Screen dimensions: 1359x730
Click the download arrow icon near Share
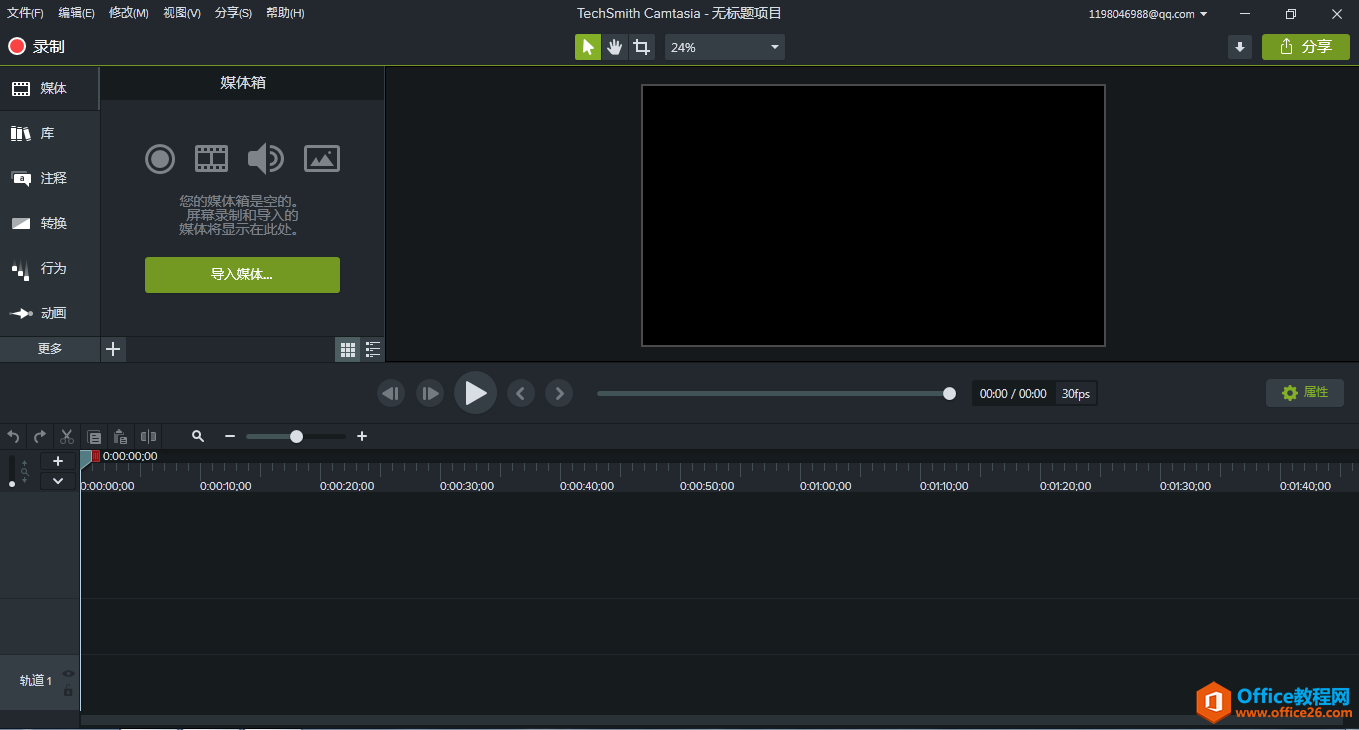[1240, 47]
